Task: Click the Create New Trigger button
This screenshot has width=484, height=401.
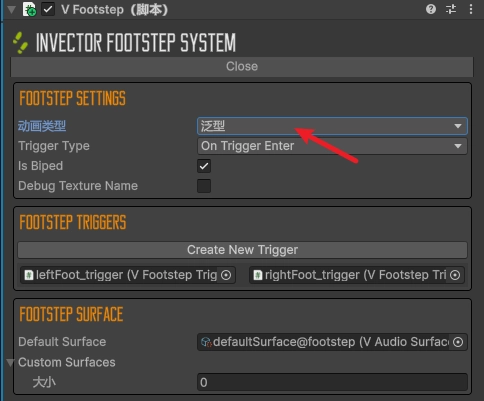Action: point(242,250)
